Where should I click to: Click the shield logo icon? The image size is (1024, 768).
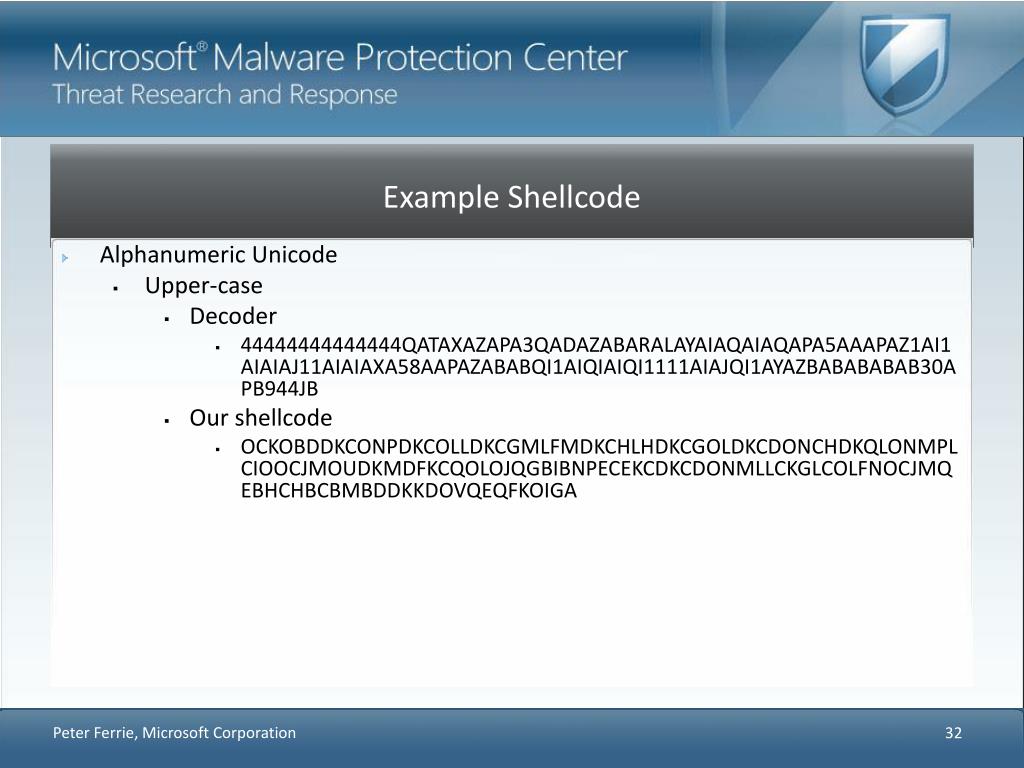click(x=904, y=64)
